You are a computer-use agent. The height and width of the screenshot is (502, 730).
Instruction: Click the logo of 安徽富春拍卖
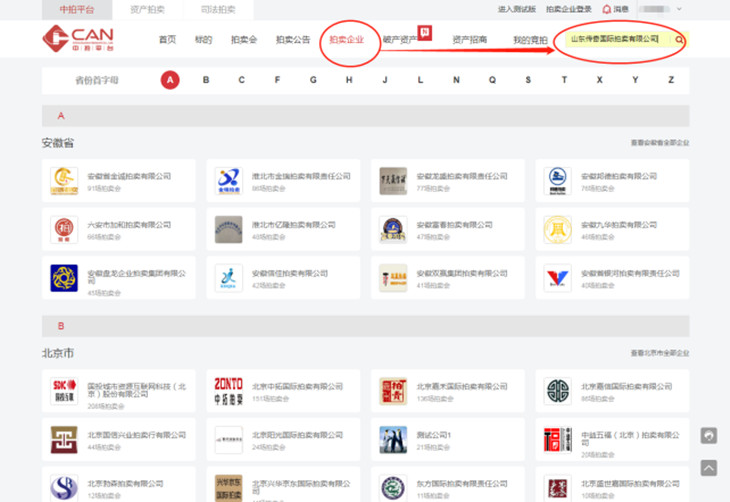[393, 229]
